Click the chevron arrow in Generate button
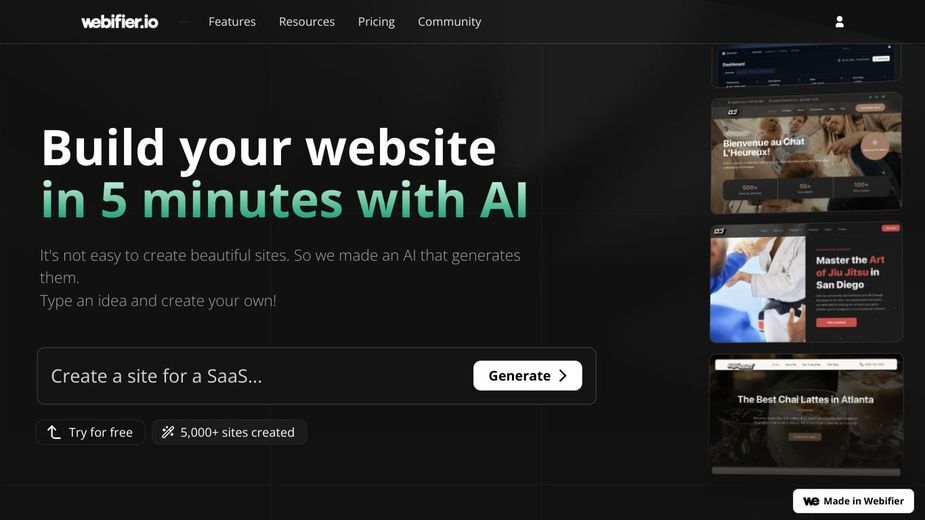The image size is (925, 520). 563,376
